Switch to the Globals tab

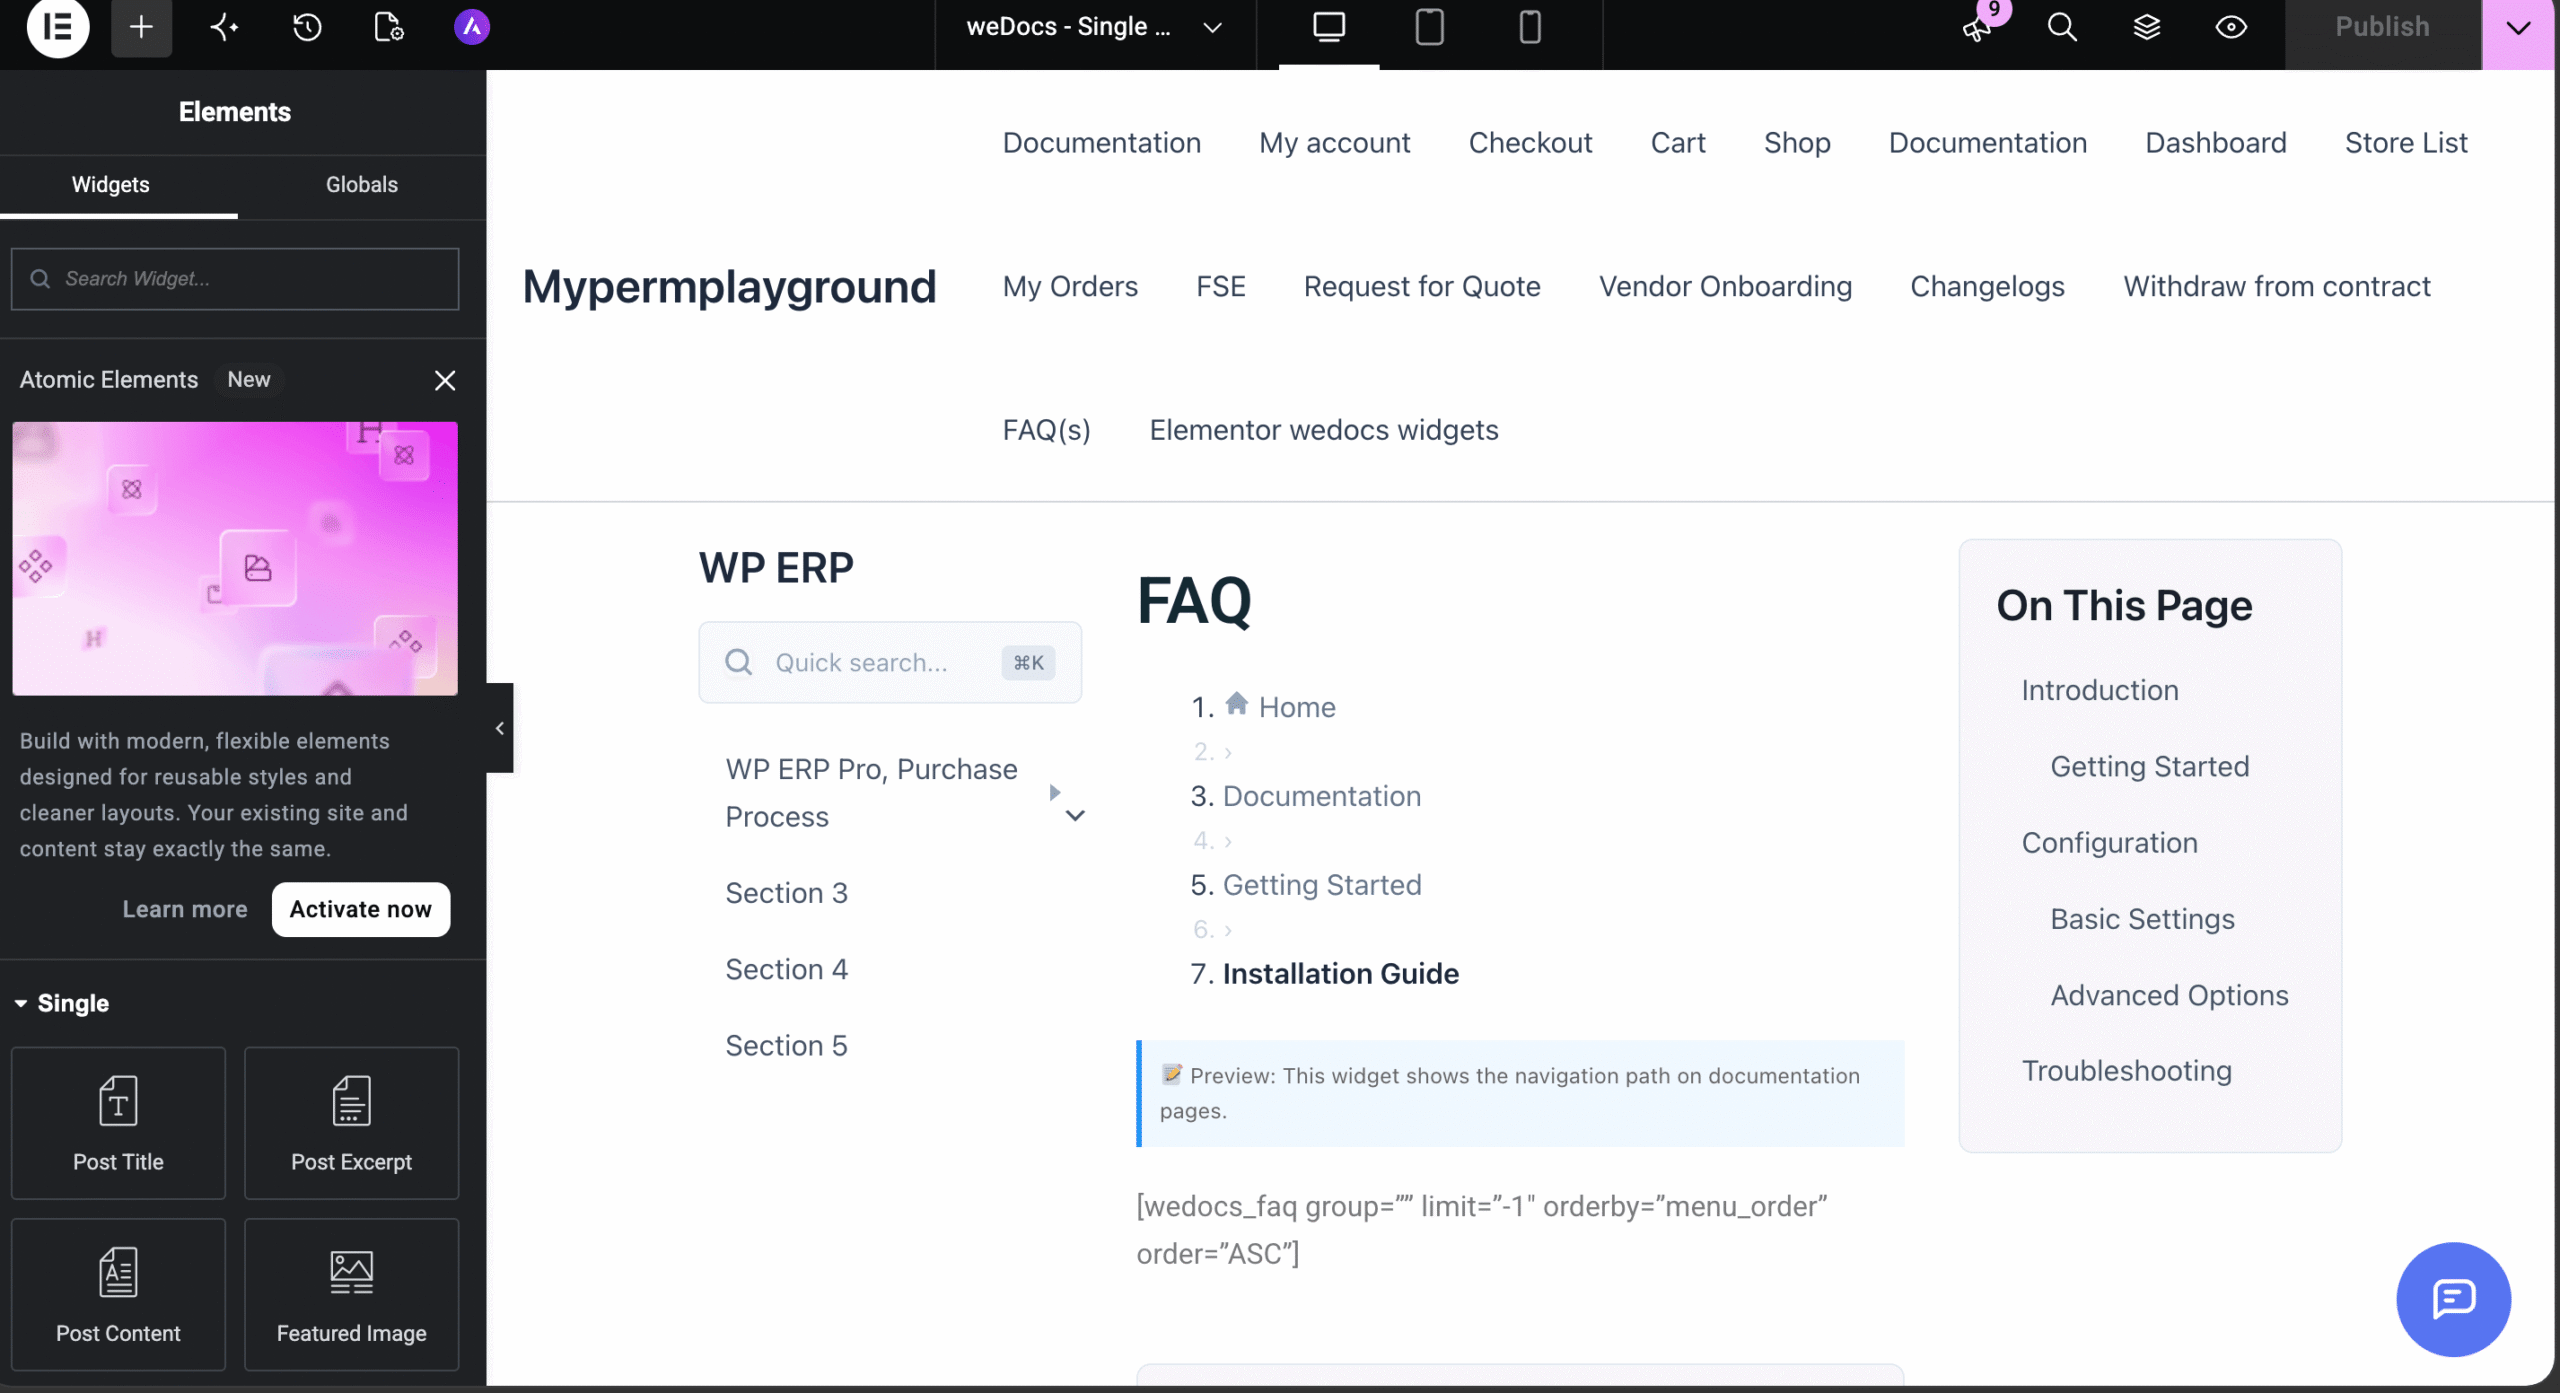click(362, 185)
